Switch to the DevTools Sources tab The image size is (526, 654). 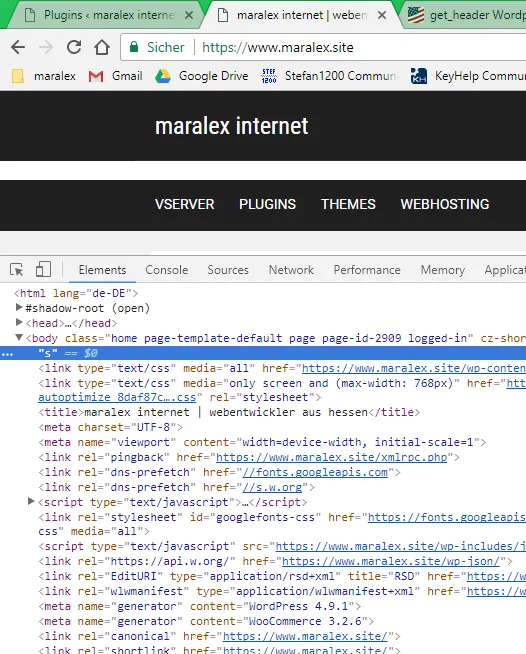228,270
